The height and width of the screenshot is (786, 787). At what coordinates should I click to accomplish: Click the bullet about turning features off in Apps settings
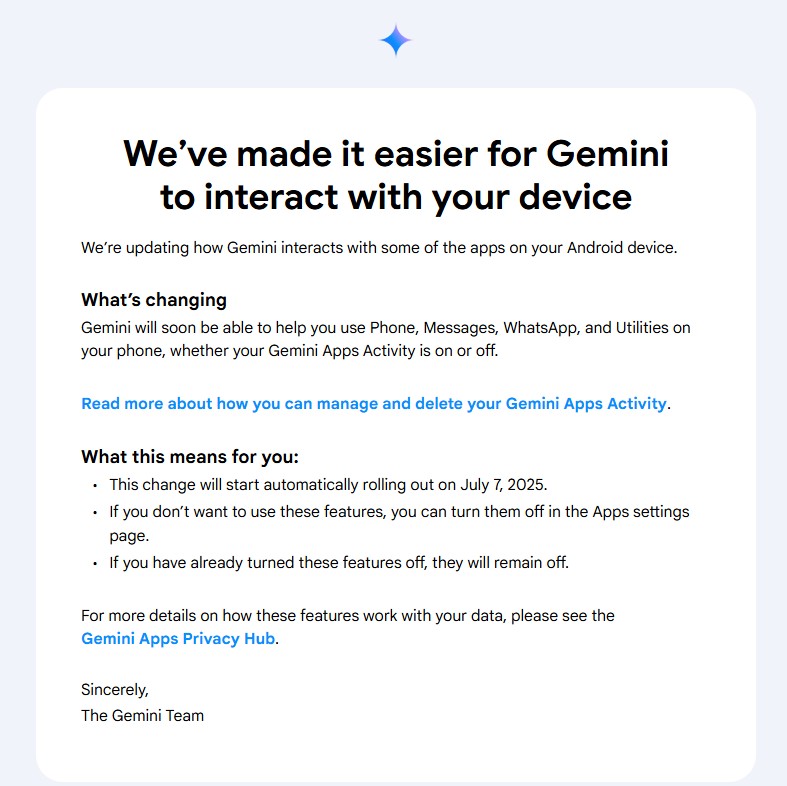400,523
